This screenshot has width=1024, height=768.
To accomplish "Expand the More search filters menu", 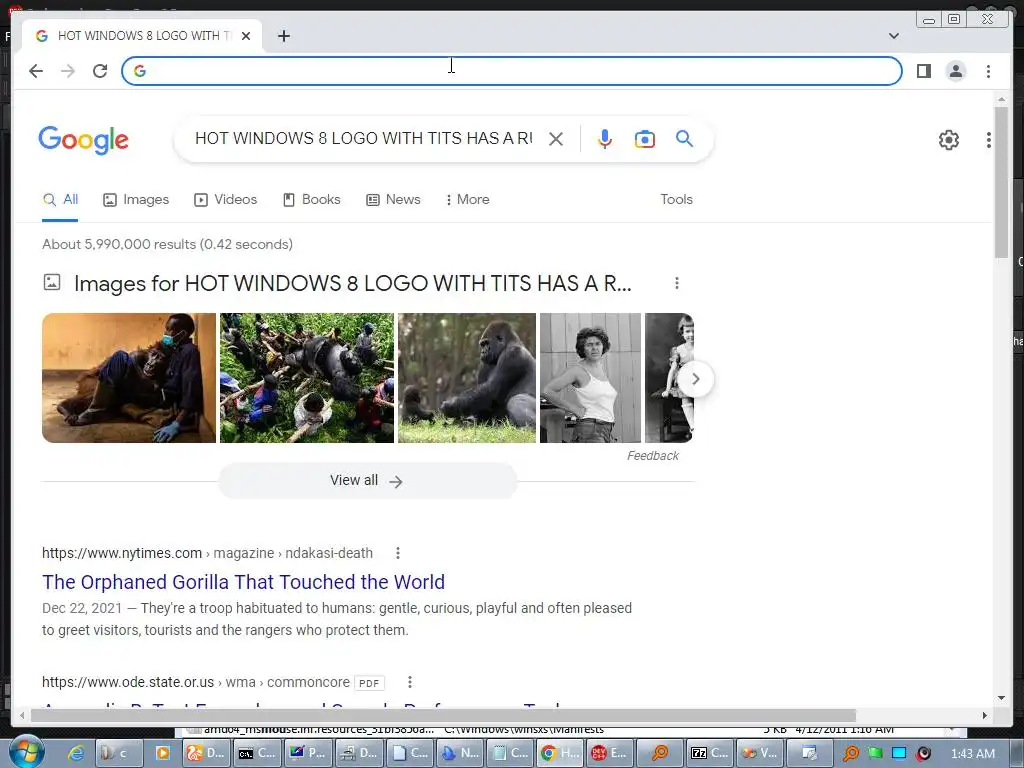I will pos(468,200).
